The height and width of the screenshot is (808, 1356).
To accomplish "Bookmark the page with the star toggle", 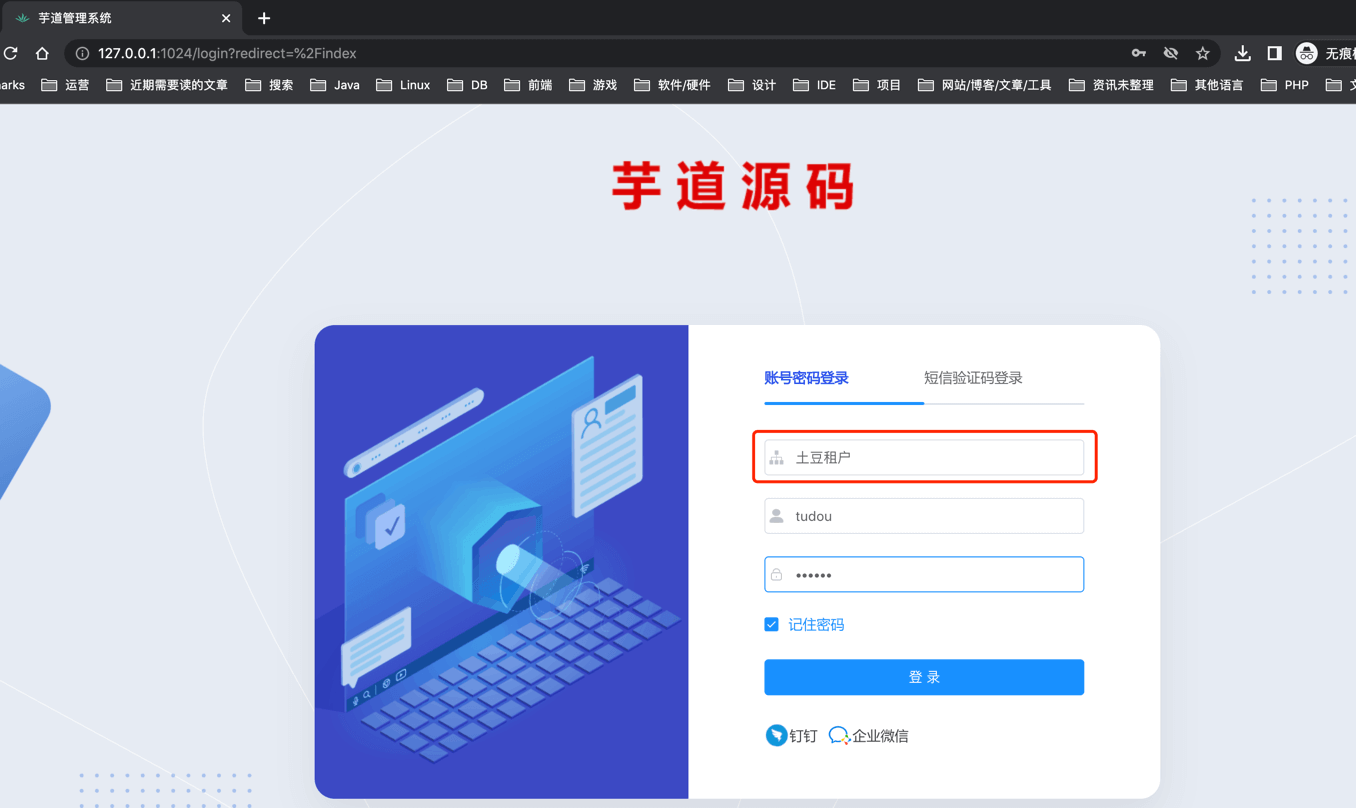I will click(1202, 53).
